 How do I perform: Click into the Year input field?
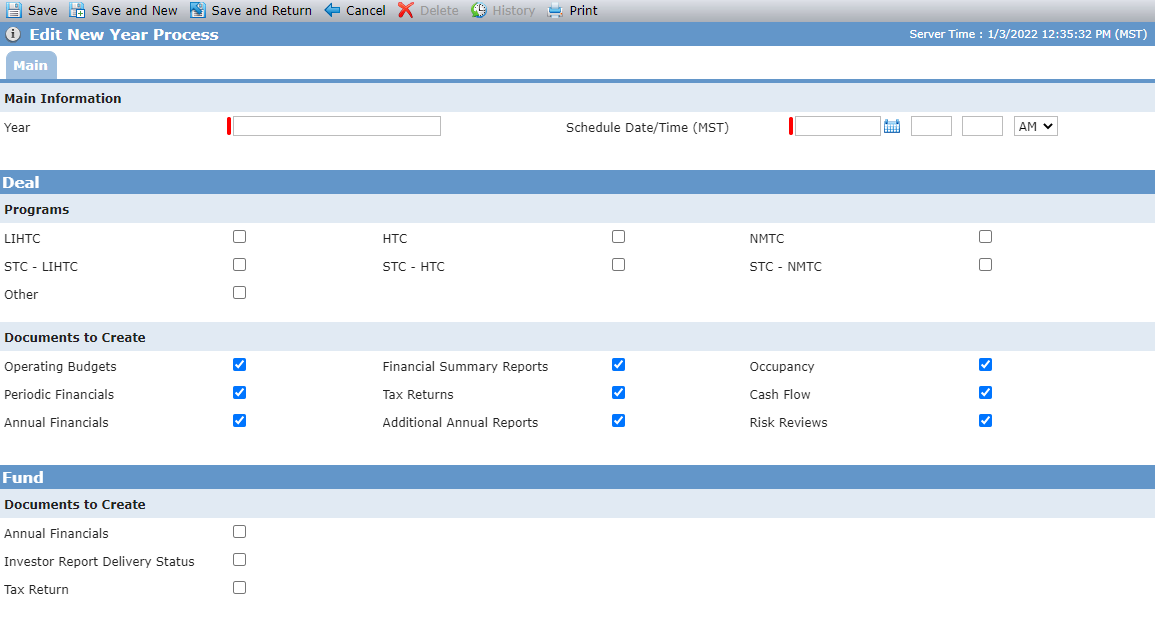coord(337,126)
